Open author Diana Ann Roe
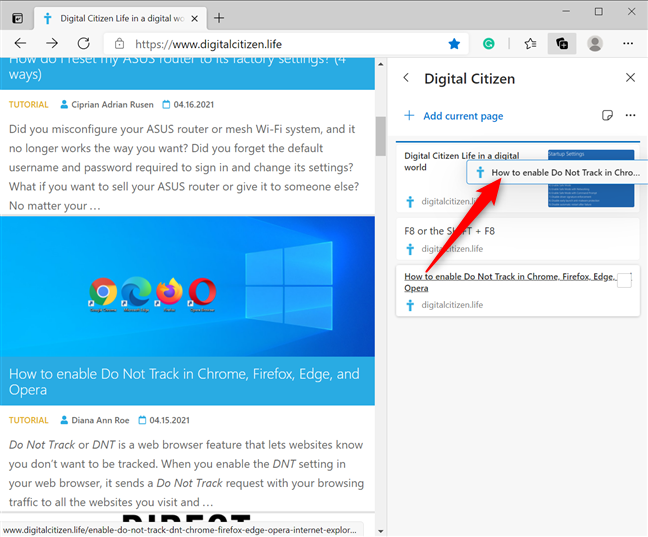The image size is (648, 537). coord(100,420)
